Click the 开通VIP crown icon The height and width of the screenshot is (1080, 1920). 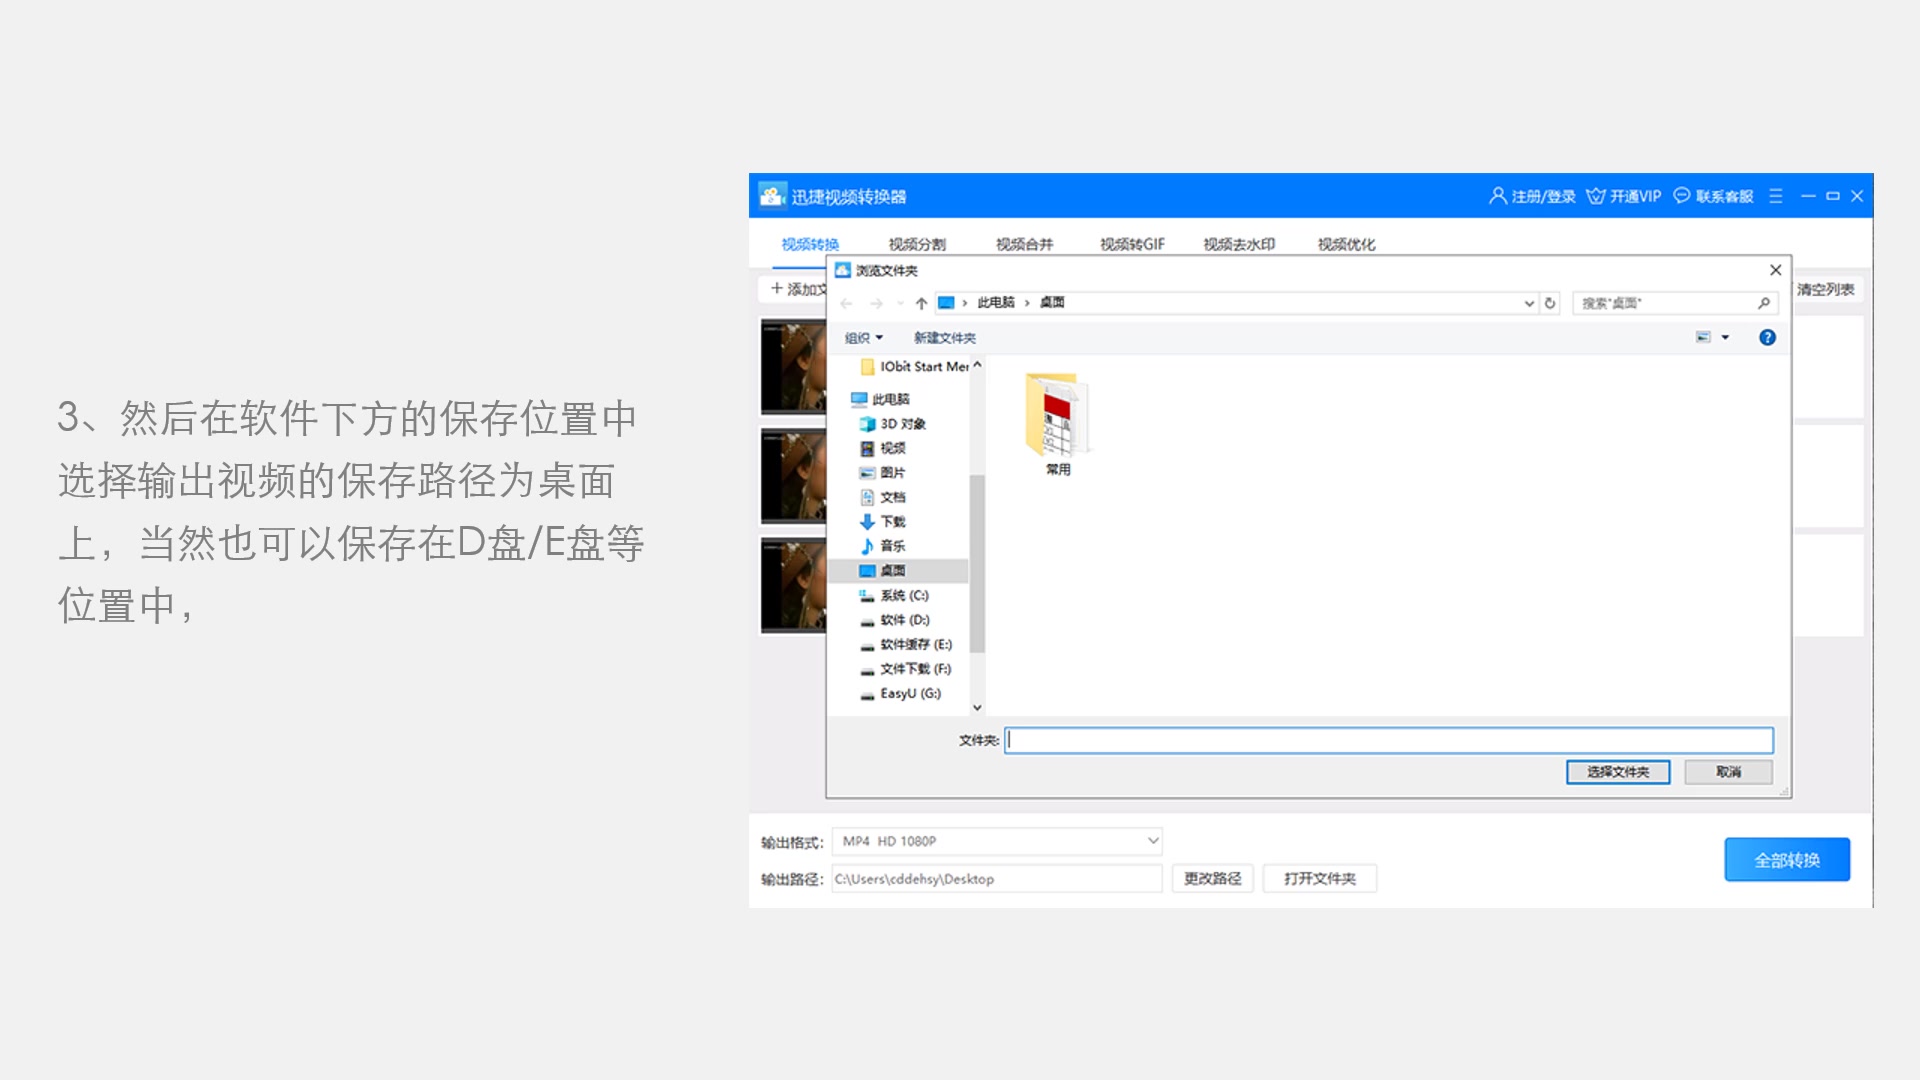point(1596,196)
